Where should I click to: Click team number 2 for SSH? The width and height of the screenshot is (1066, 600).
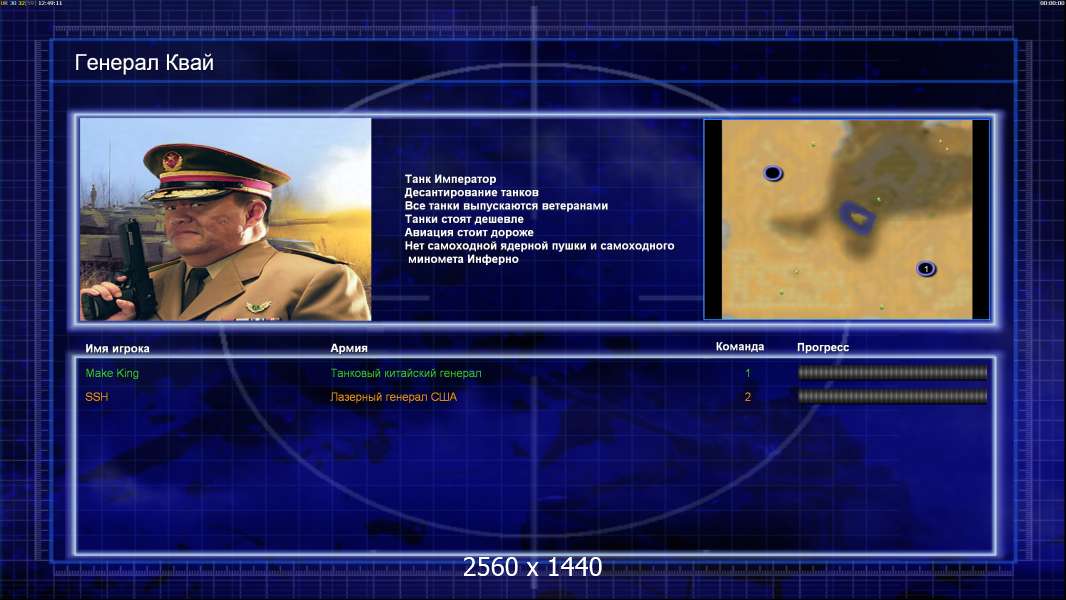(x=748, y=397)
